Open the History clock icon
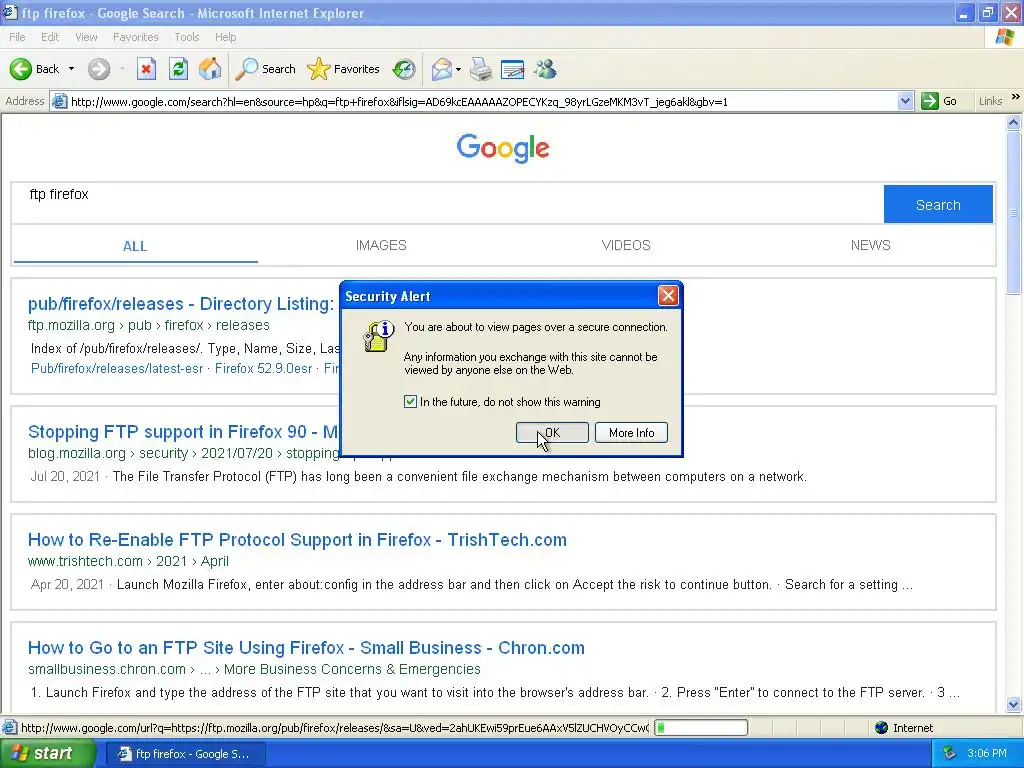Image resolution: width=1024 pixels, height=768 pixels. pos(404,69)
